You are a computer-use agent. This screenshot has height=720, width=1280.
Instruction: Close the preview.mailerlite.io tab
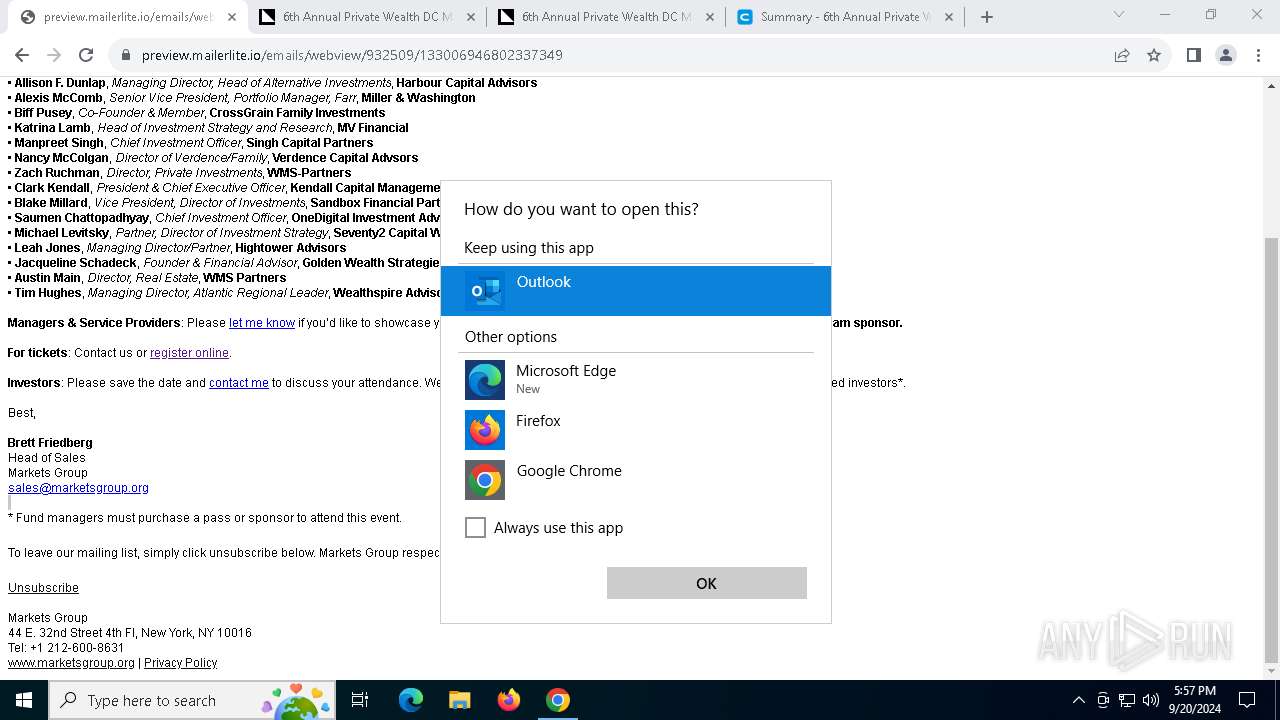(x=231, y=17)
